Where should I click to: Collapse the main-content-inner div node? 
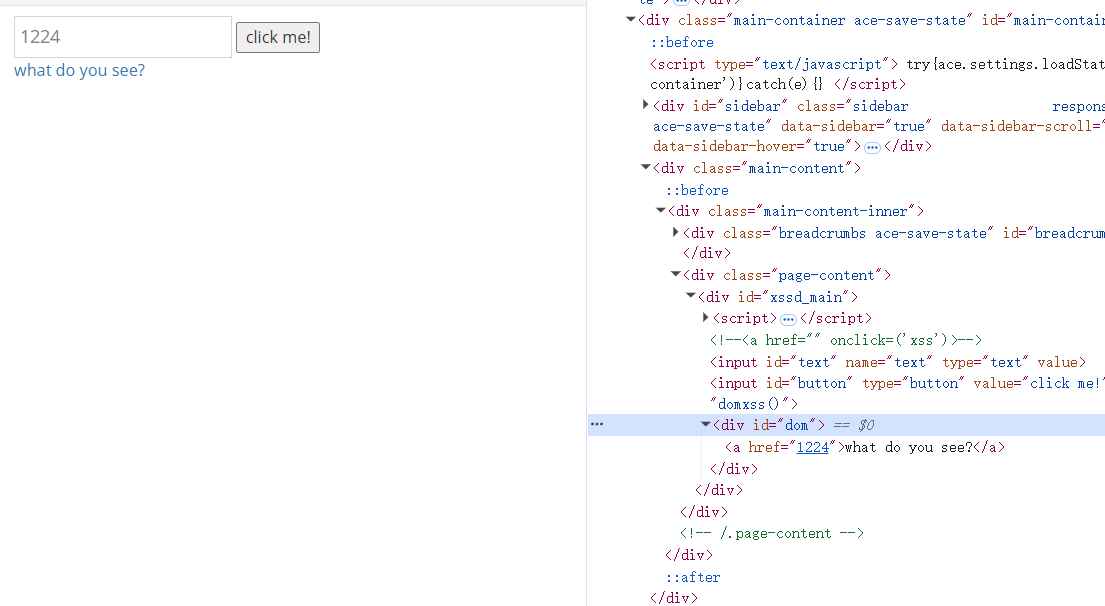coord(661,210)
